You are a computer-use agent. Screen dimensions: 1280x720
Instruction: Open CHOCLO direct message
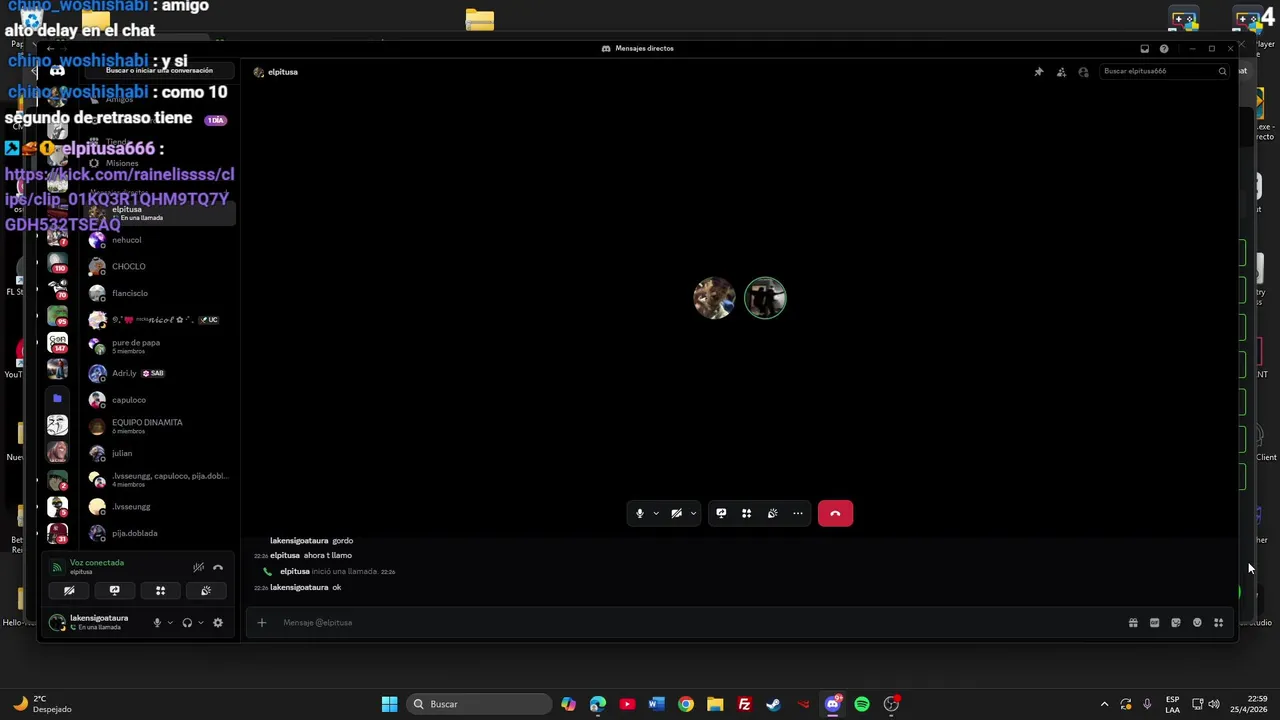click(160, 266)
